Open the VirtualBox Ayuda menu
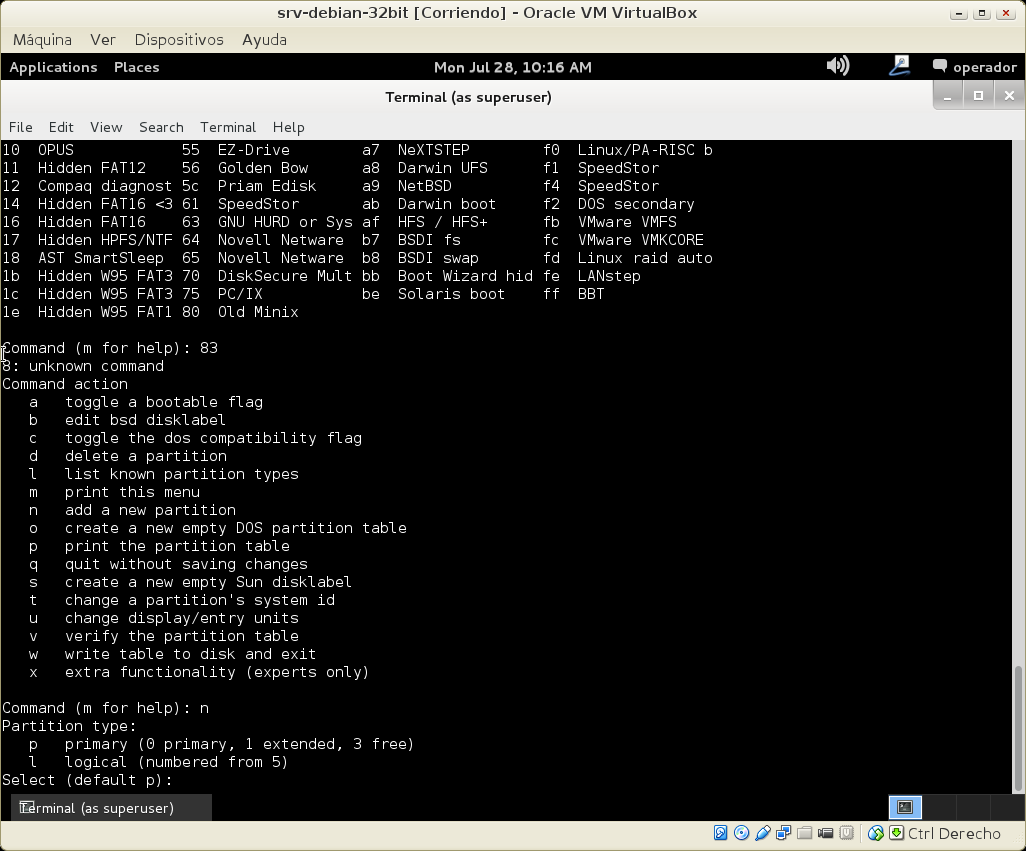This screenshot has height=851, width=1026. [264, 39]
